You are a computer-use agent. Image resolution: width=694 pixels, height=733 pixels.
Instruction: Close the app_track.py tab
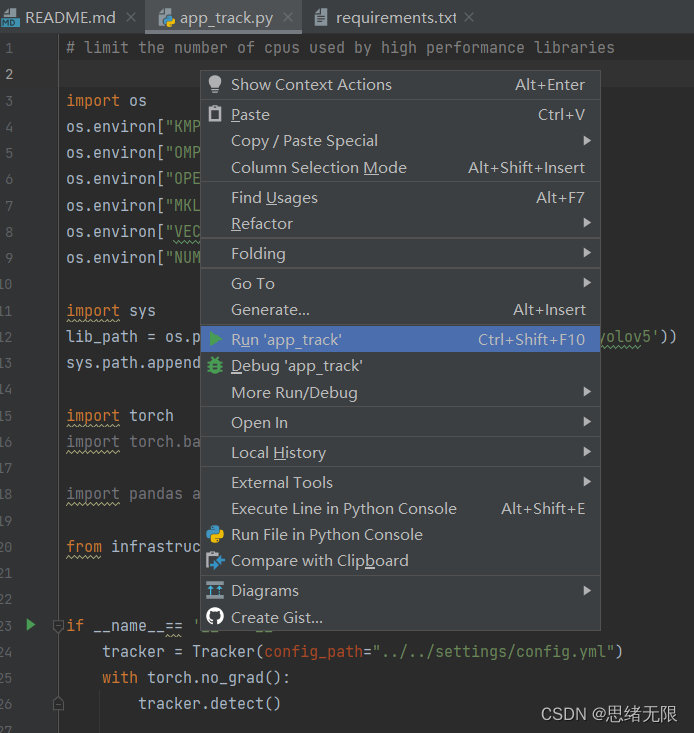tap(288, 17)
